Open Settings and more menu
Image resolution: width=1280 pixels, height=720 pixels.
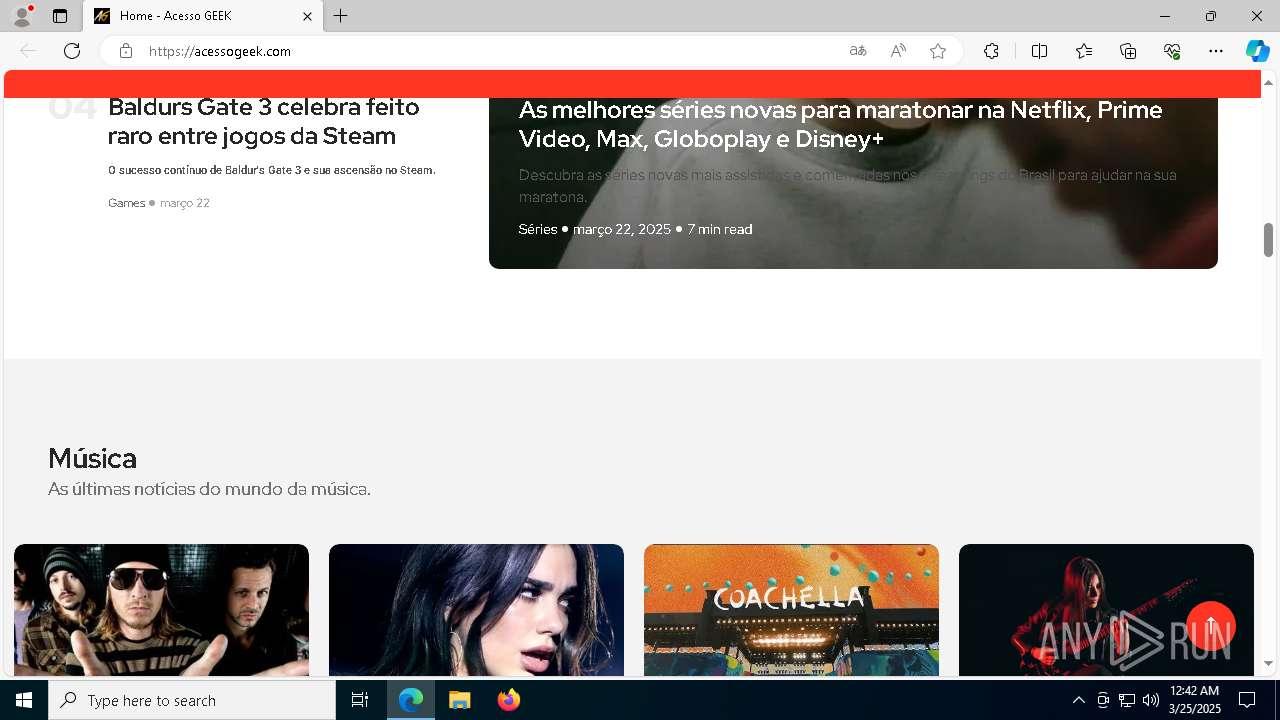(x=1216, y=51)
